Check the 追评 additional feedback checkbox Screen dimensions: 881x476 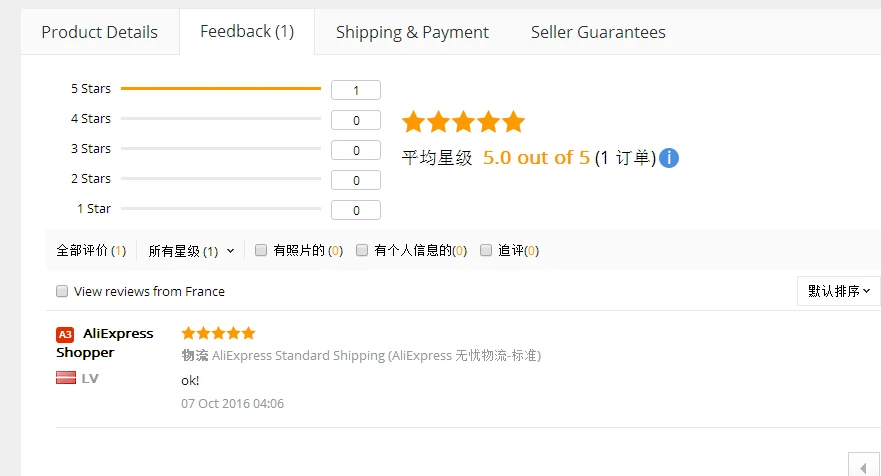[x=486, y=250]
